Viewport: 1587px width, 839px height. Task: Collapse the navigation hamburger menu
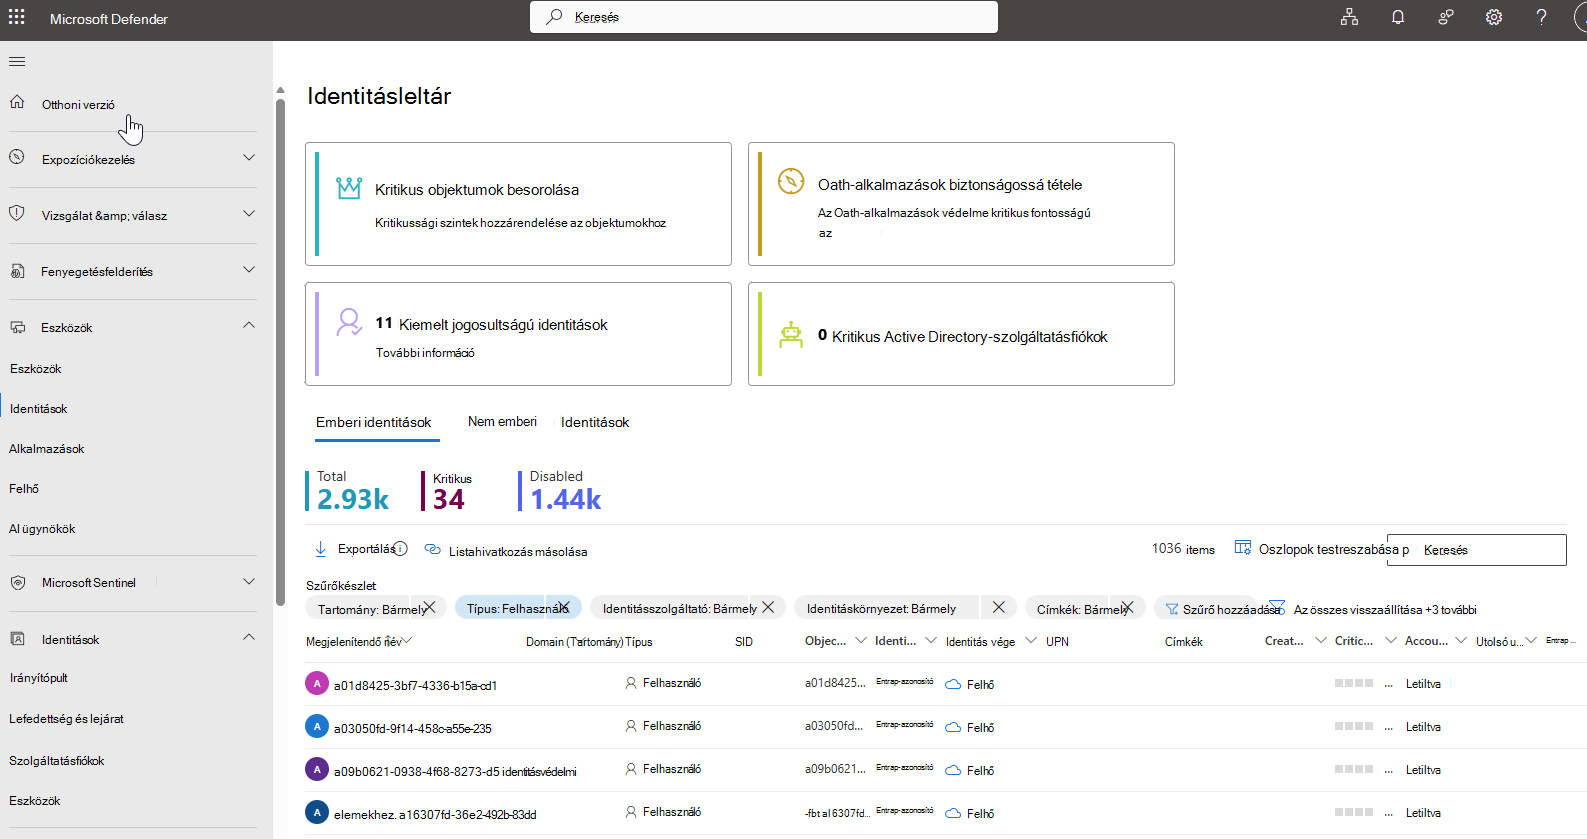[17, 62]
